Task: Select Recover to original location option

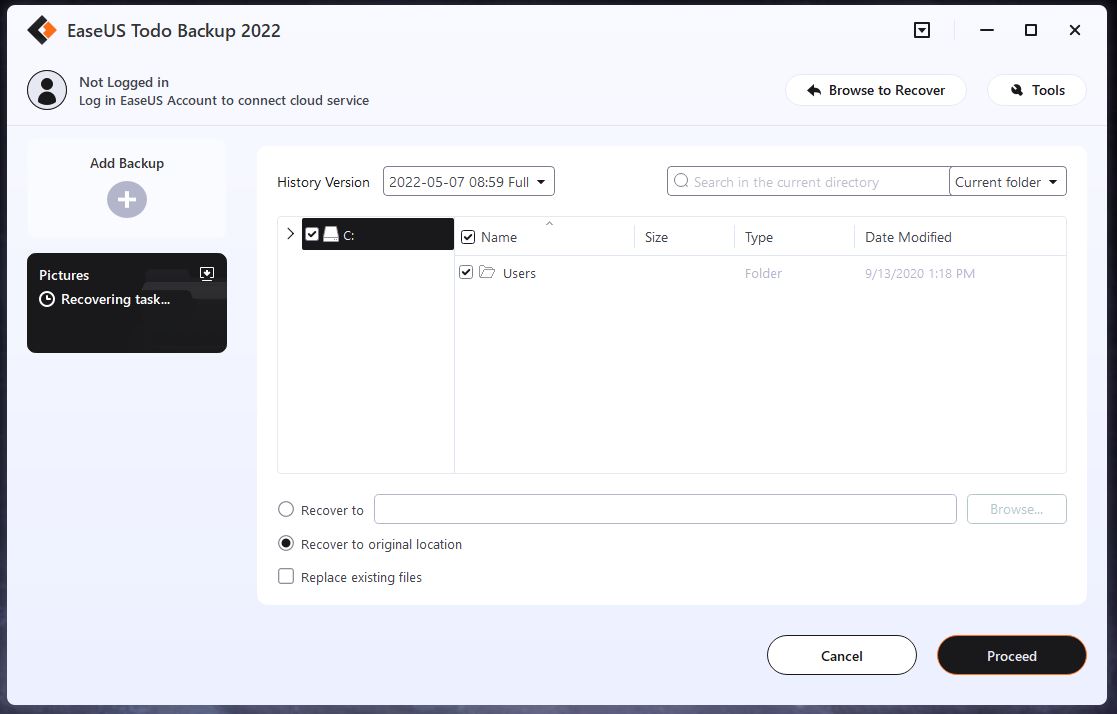Action: (x=286, y=544)
